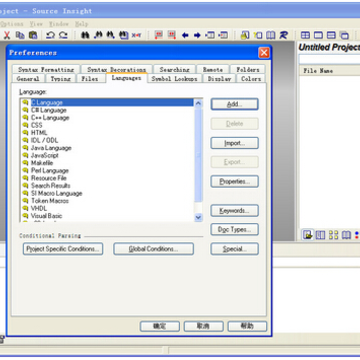Select CSS in the language list
This screenshot has height=360, width=360.
(37, 125)
